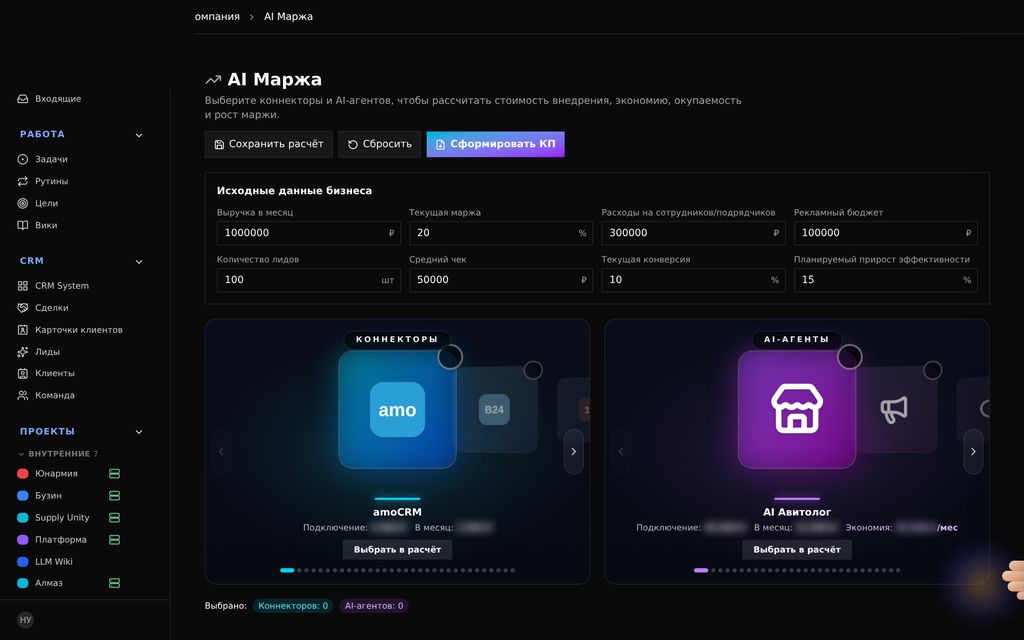The image size is (1024, 640).
Task: Click the Сбросить button
Action: [x=379, y=144]
